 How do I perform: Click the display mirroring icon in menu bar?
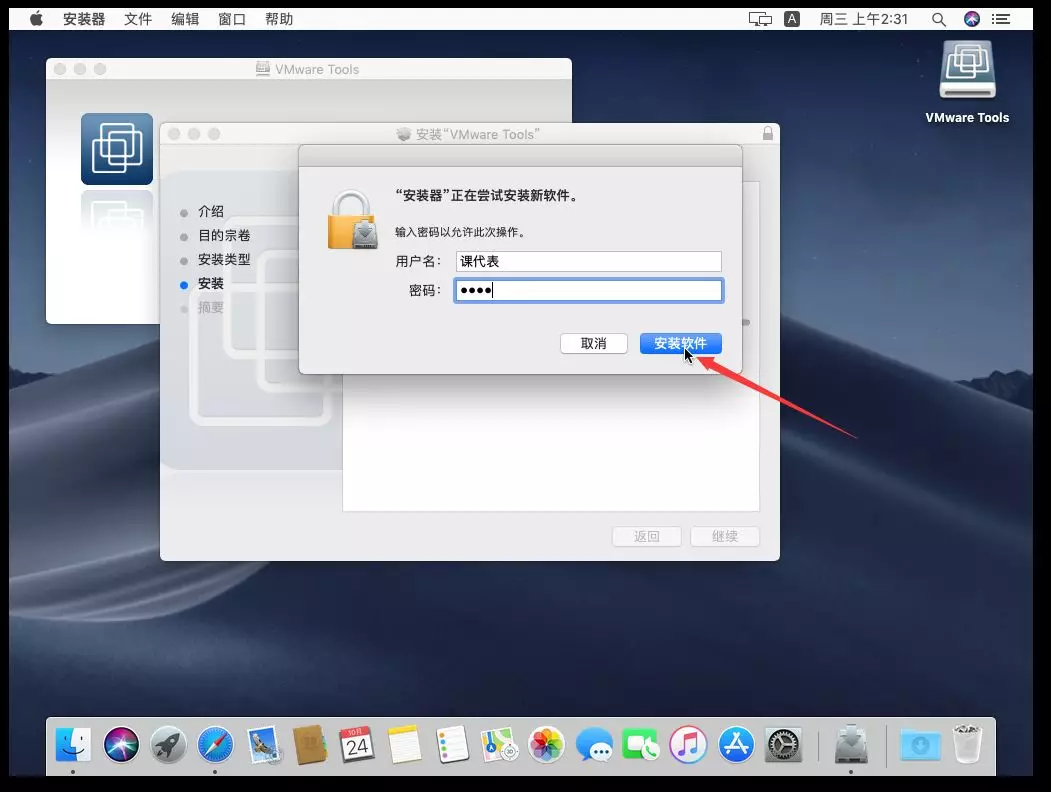[760, 19]
